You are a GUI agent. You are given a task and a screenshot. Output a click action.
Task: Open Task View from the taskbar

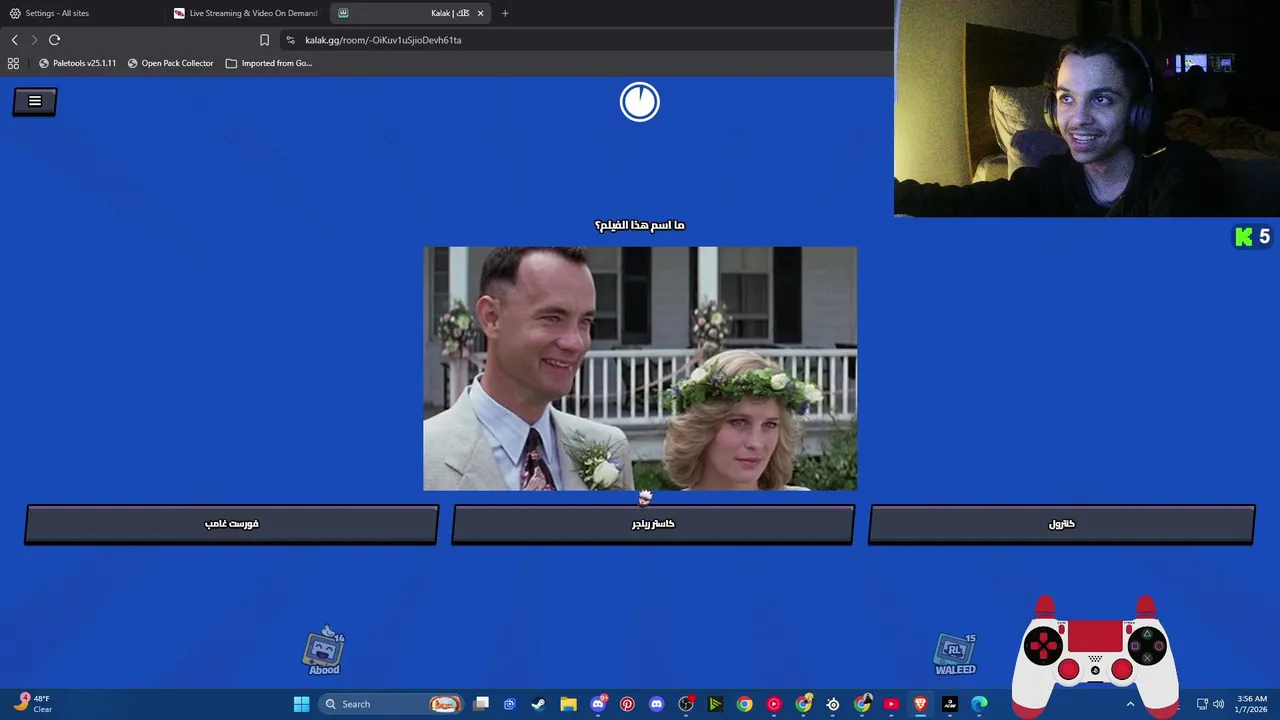(481, 704)
